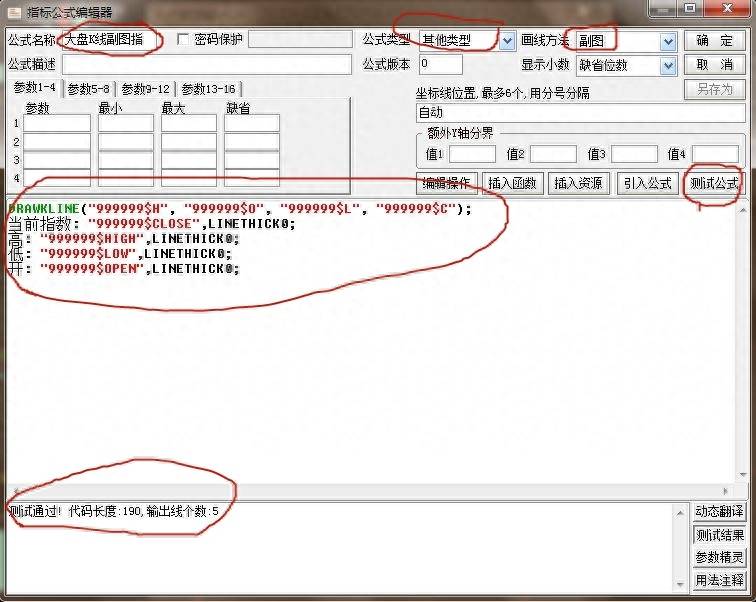Click result panel scroll up arrow
Screen dimensions: 756x602
[680, 513]
